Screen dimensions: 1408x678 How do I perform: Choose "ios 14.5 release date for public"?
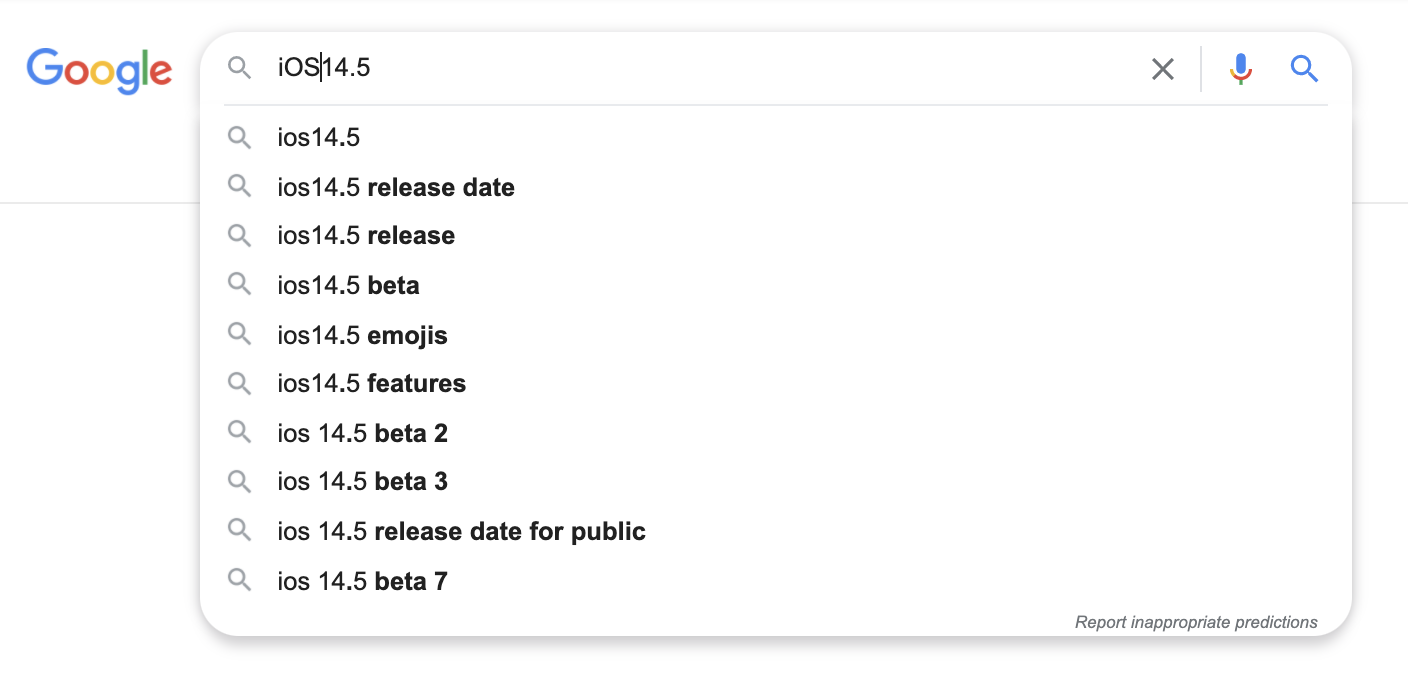(x=461, y=531)
